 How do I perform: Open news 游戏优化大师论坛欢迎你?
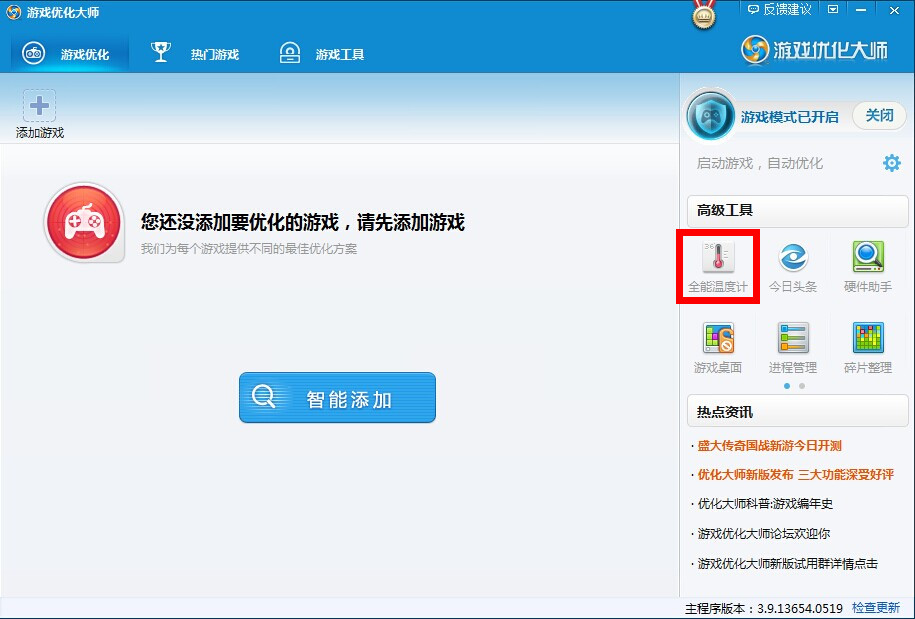tap(764, 533)
